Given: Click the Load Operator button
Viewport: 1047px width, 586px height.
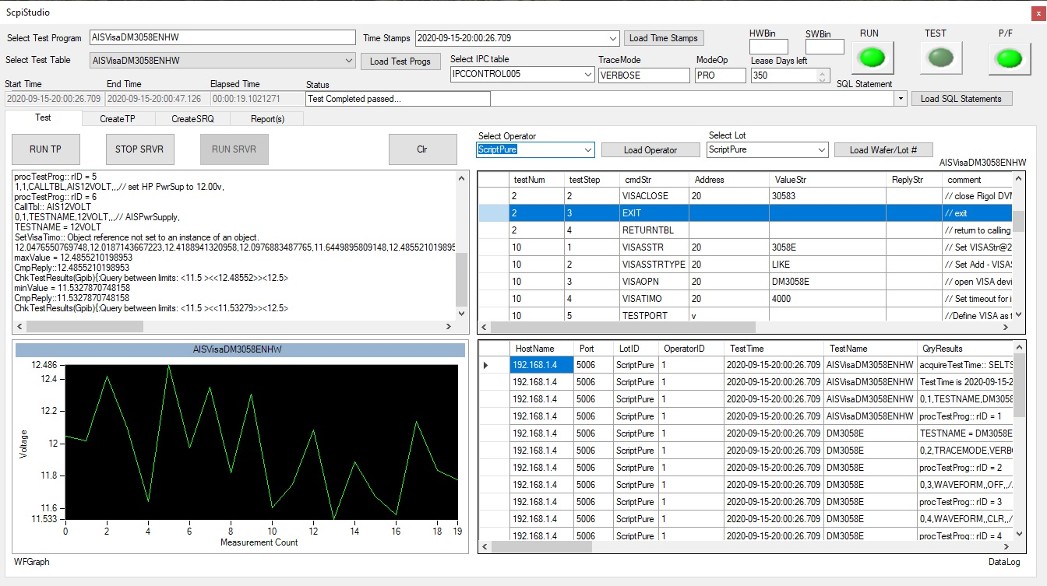Looking at the screenshot, I should pyautogui.click(x=650, y=150).
